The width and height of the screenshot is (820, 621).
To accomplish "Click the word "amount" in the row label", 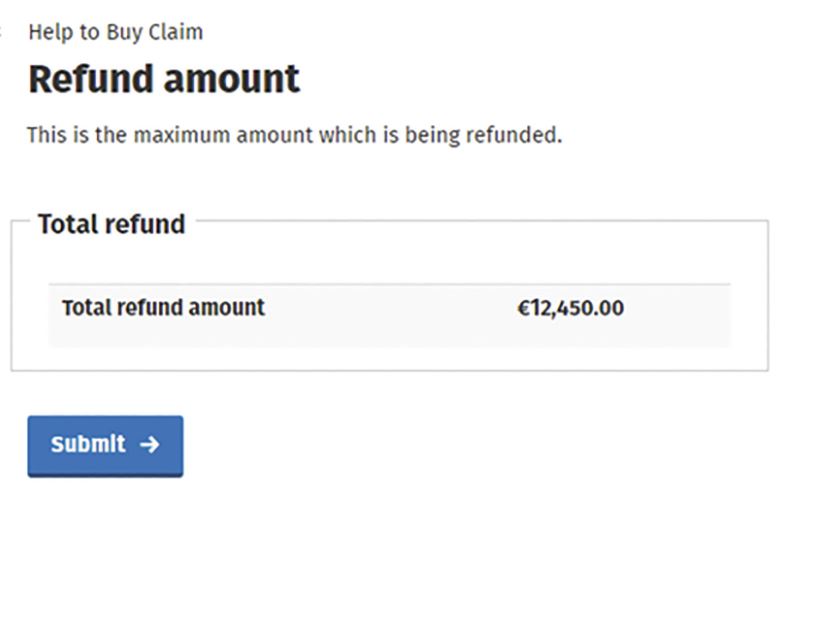I will [228, 308].
